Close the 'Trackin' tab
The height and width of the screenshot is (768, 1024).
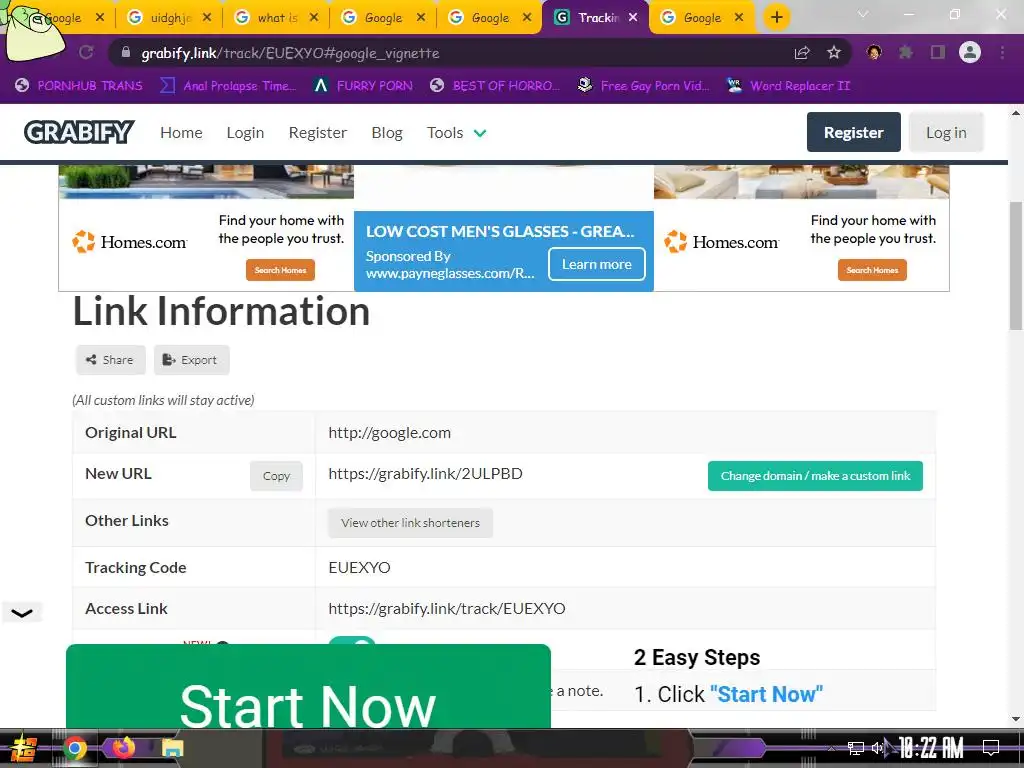pos(633,18)
